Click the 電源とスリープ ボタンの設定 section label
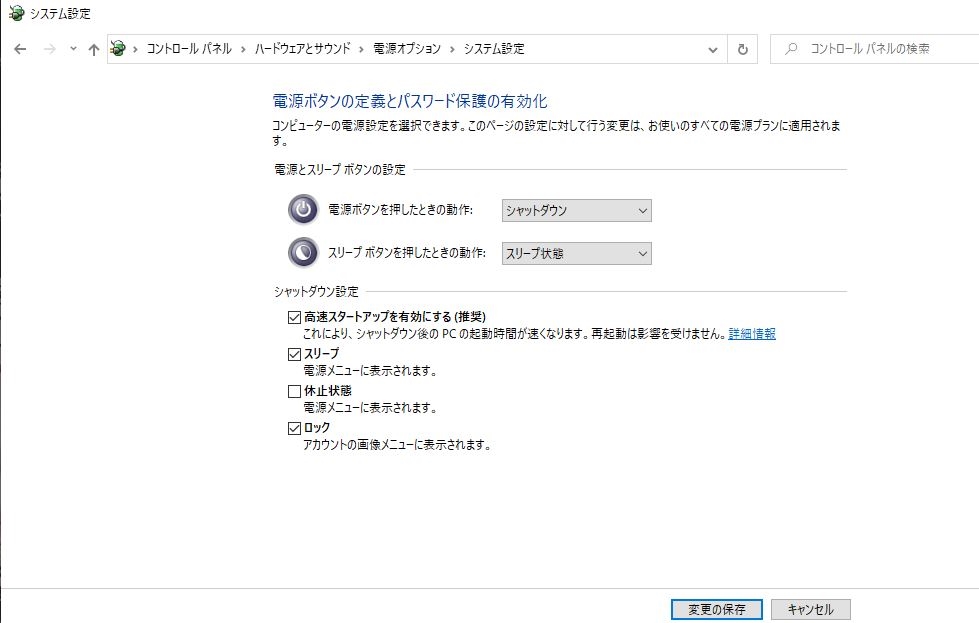The image size is (979, 623). tap(340, 169)
